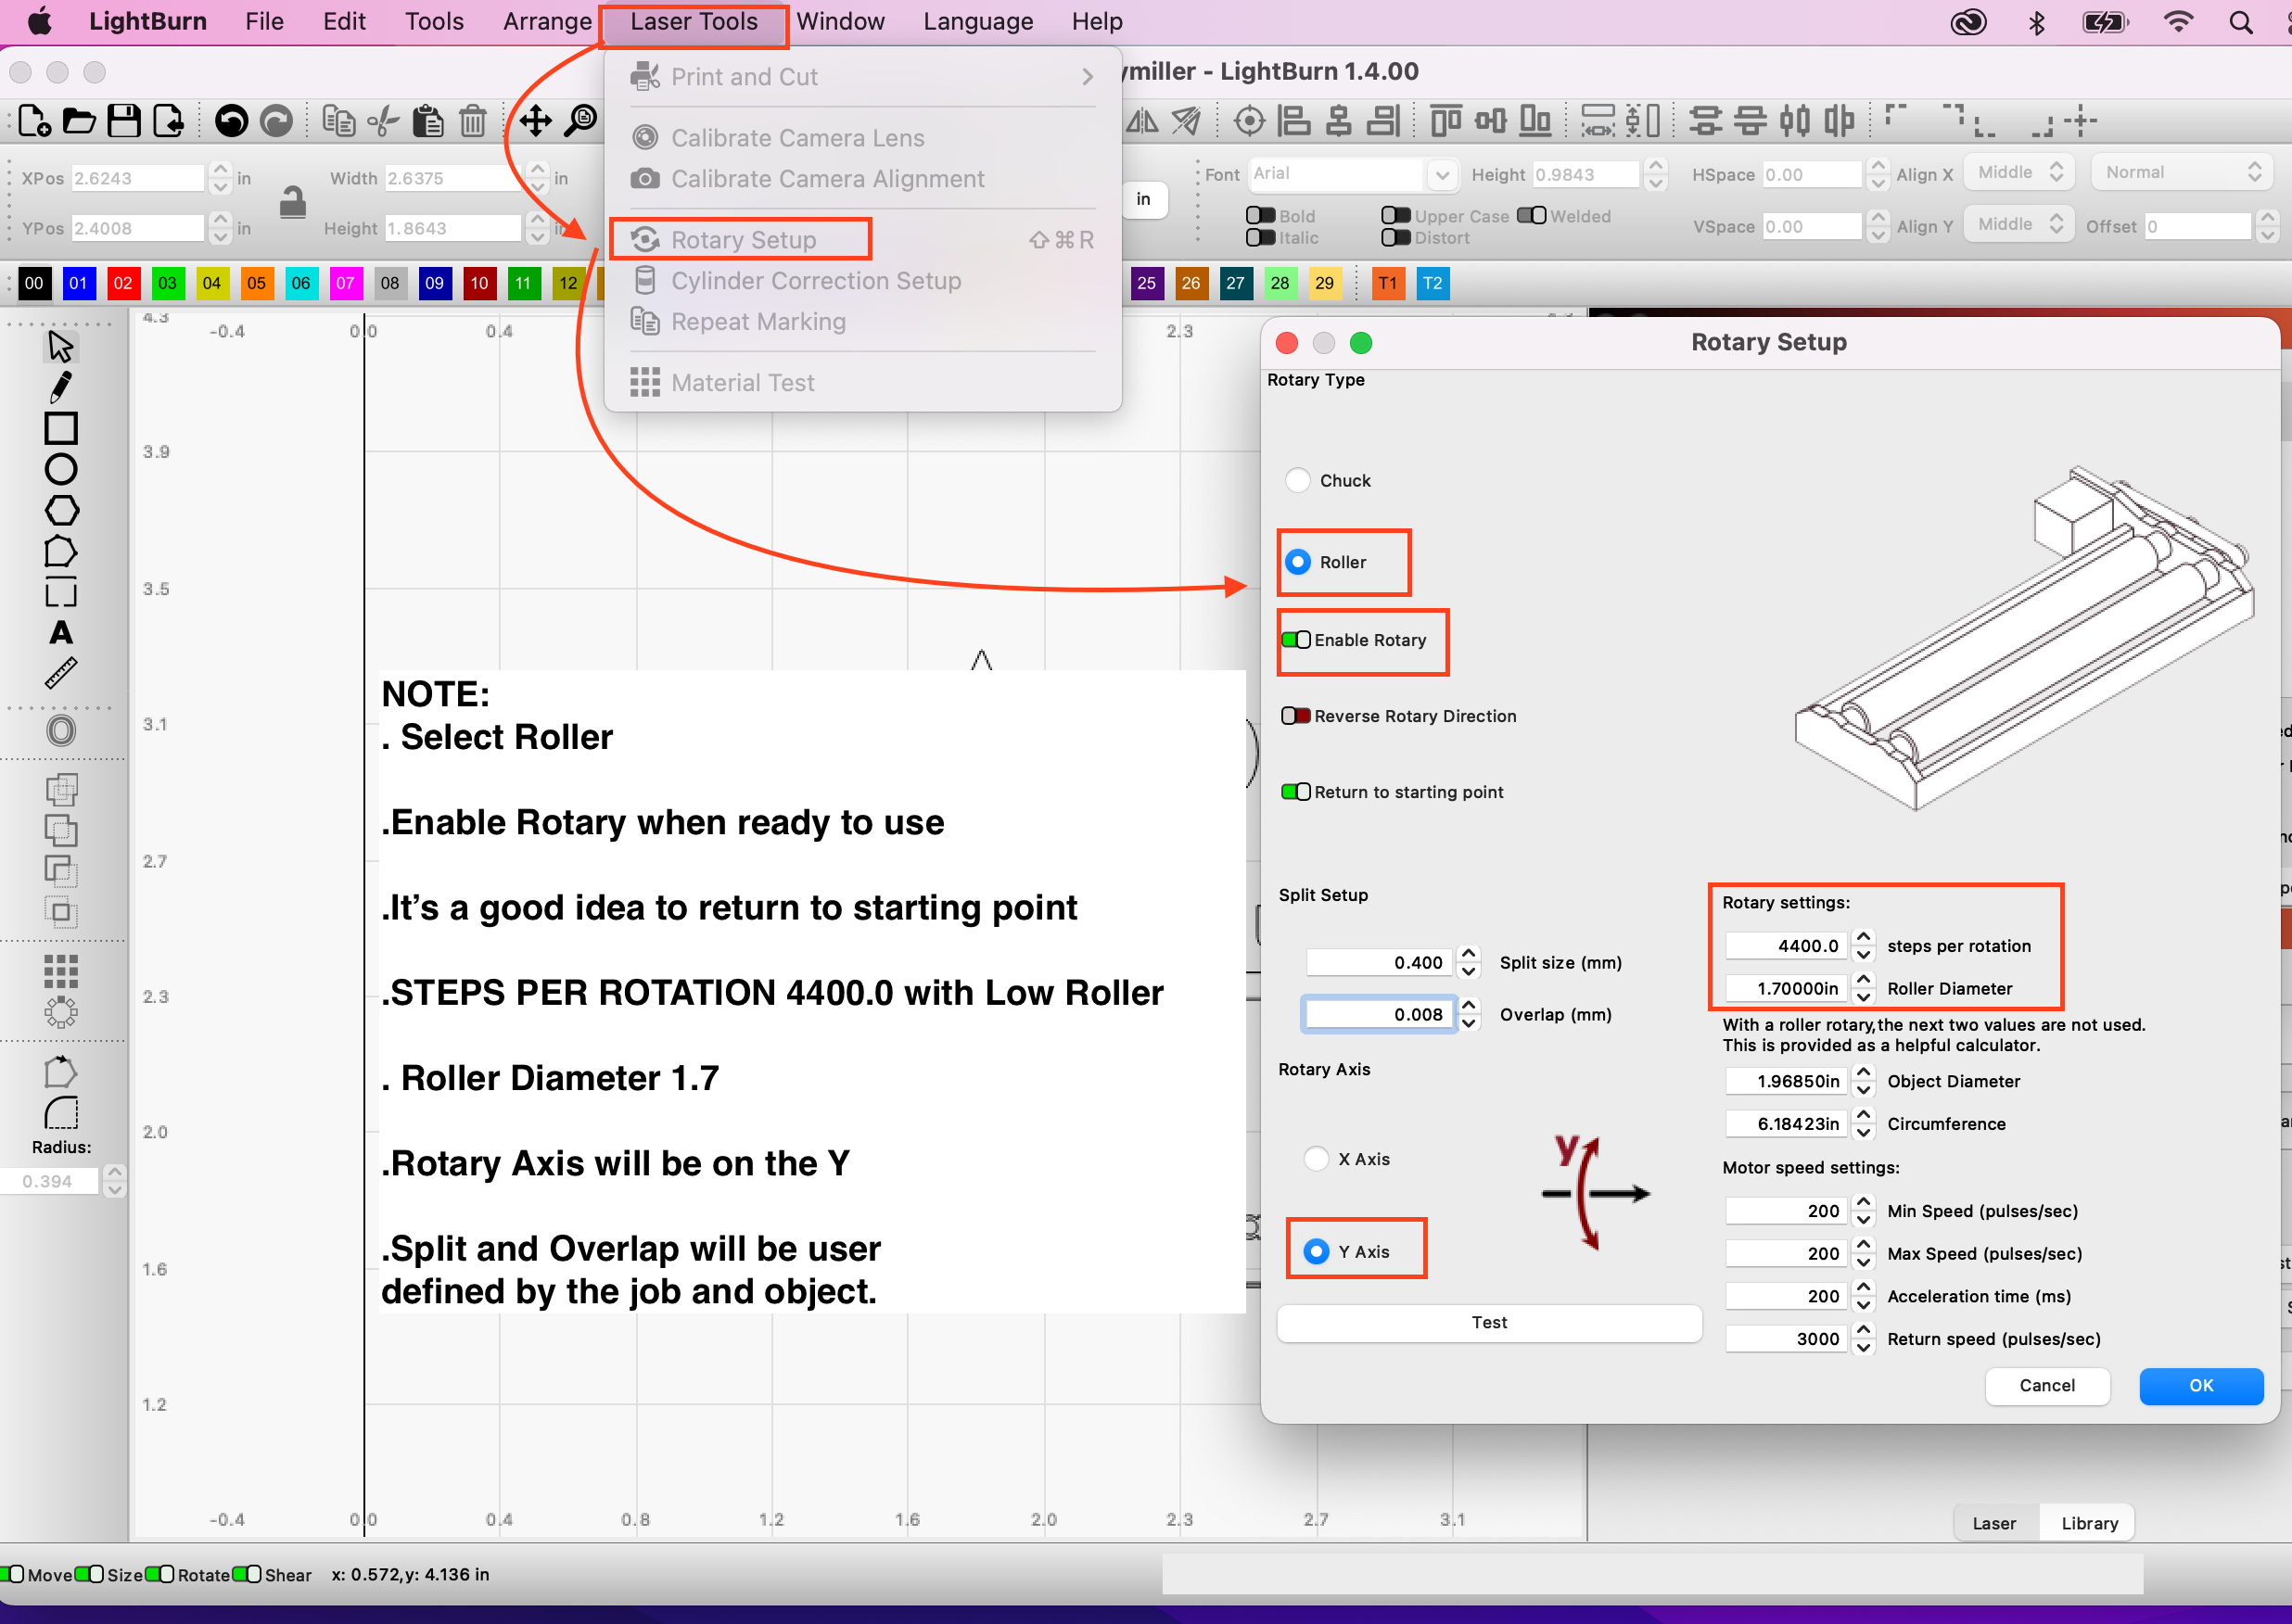Image resolution: width=2292 pixels, height=1624 pixels.
Task: Select X Axis as rotary axis
Action: pyautogui.click(x=1317, y=1159)
